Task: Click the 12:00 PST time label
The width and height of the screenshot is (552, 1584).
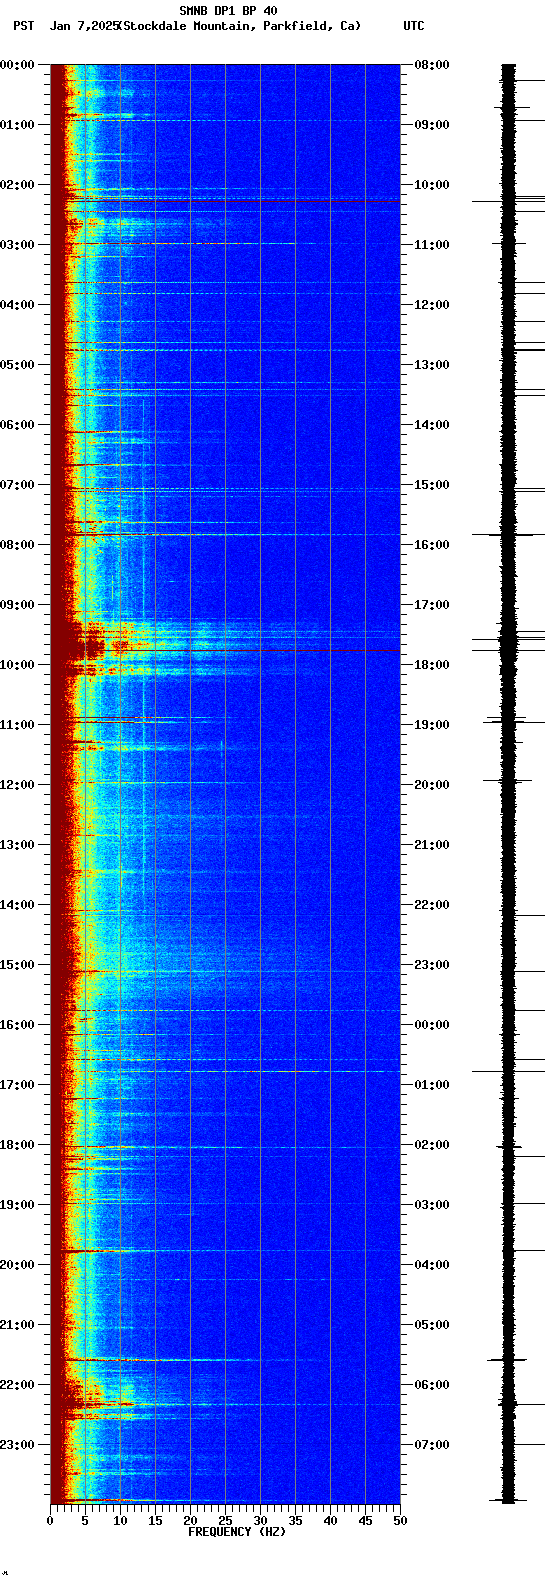Action: (x=17, y=785)
